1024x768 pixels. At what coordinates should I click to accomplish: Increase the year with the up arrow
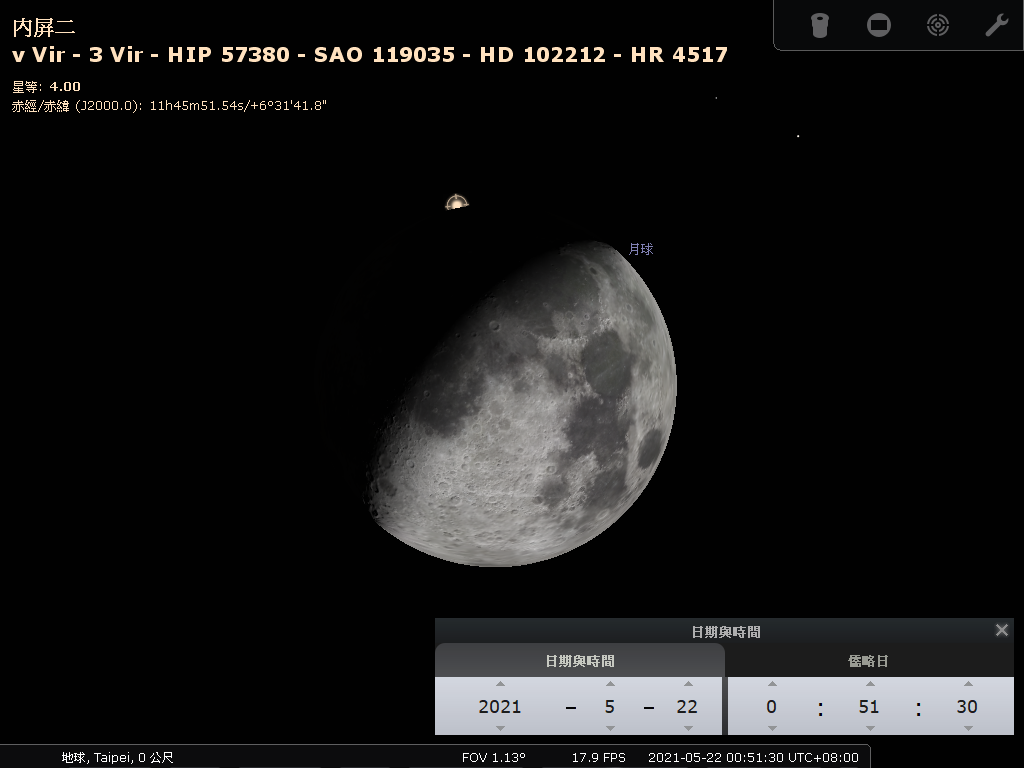500,685
